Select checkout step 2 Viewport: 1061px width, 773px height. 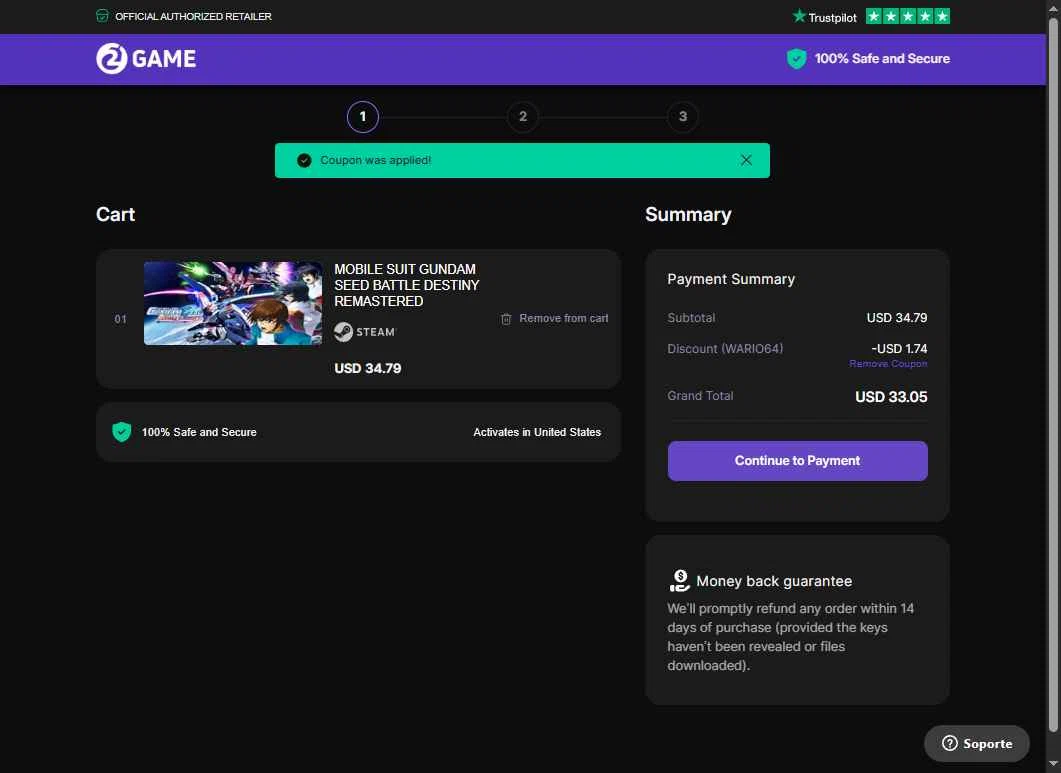pos(522,116)
